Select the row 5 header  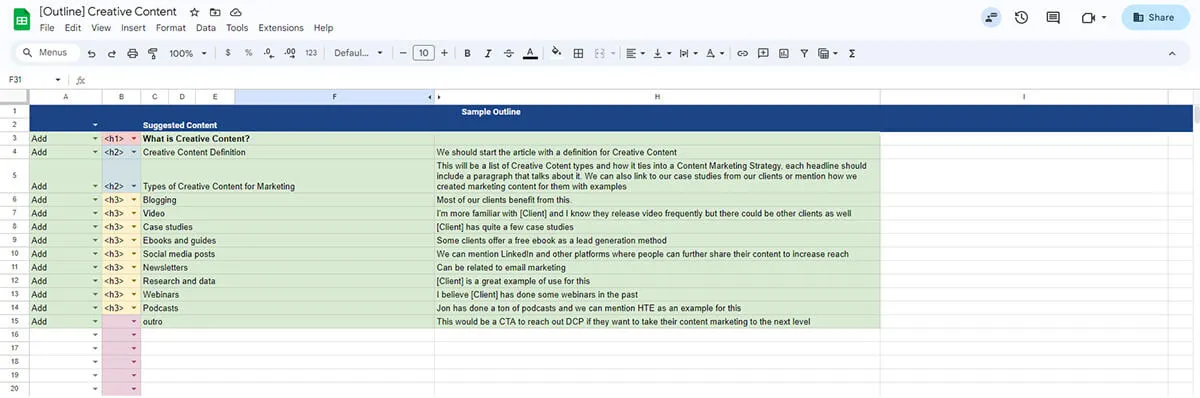tap(14, 175)
